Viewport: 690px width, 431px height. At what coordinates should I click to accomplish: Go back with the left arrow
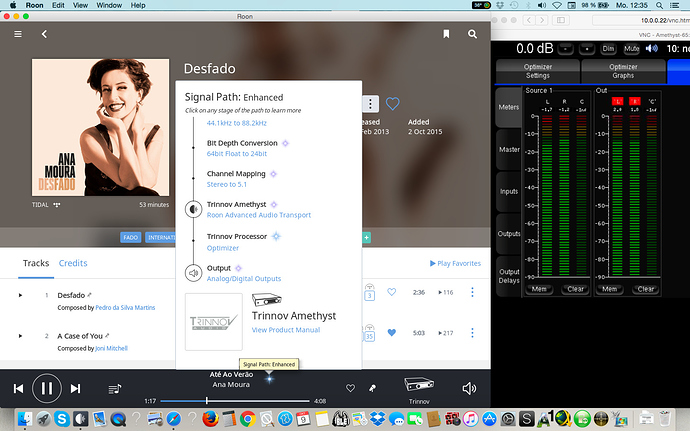(x=44, y=34)
